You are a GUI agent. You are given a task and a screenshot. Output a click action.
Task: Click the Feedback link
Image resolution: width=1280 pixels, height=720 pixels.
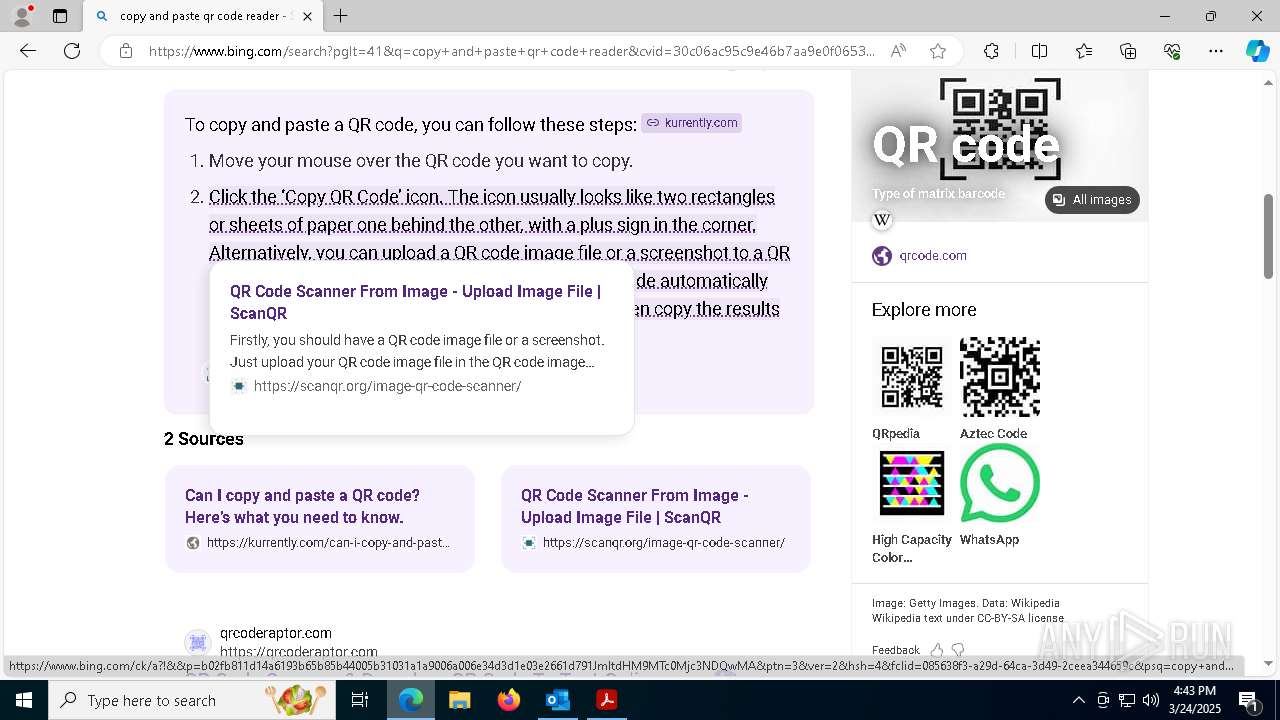click(895, 650)
